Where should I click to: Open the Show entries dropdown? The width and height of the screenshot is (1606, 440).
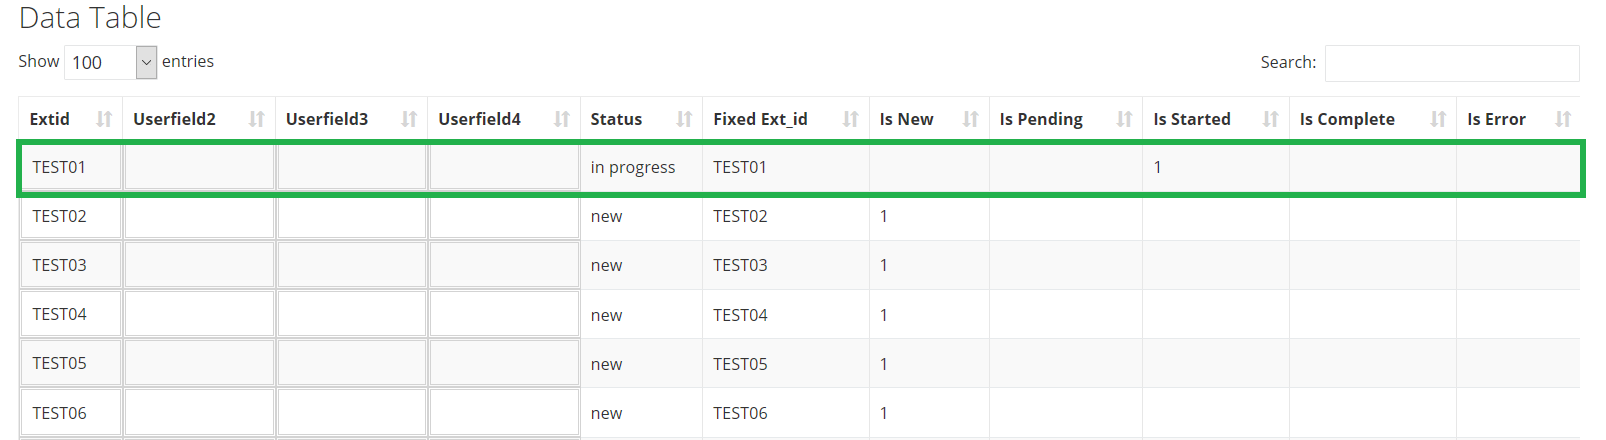[111, 62]
